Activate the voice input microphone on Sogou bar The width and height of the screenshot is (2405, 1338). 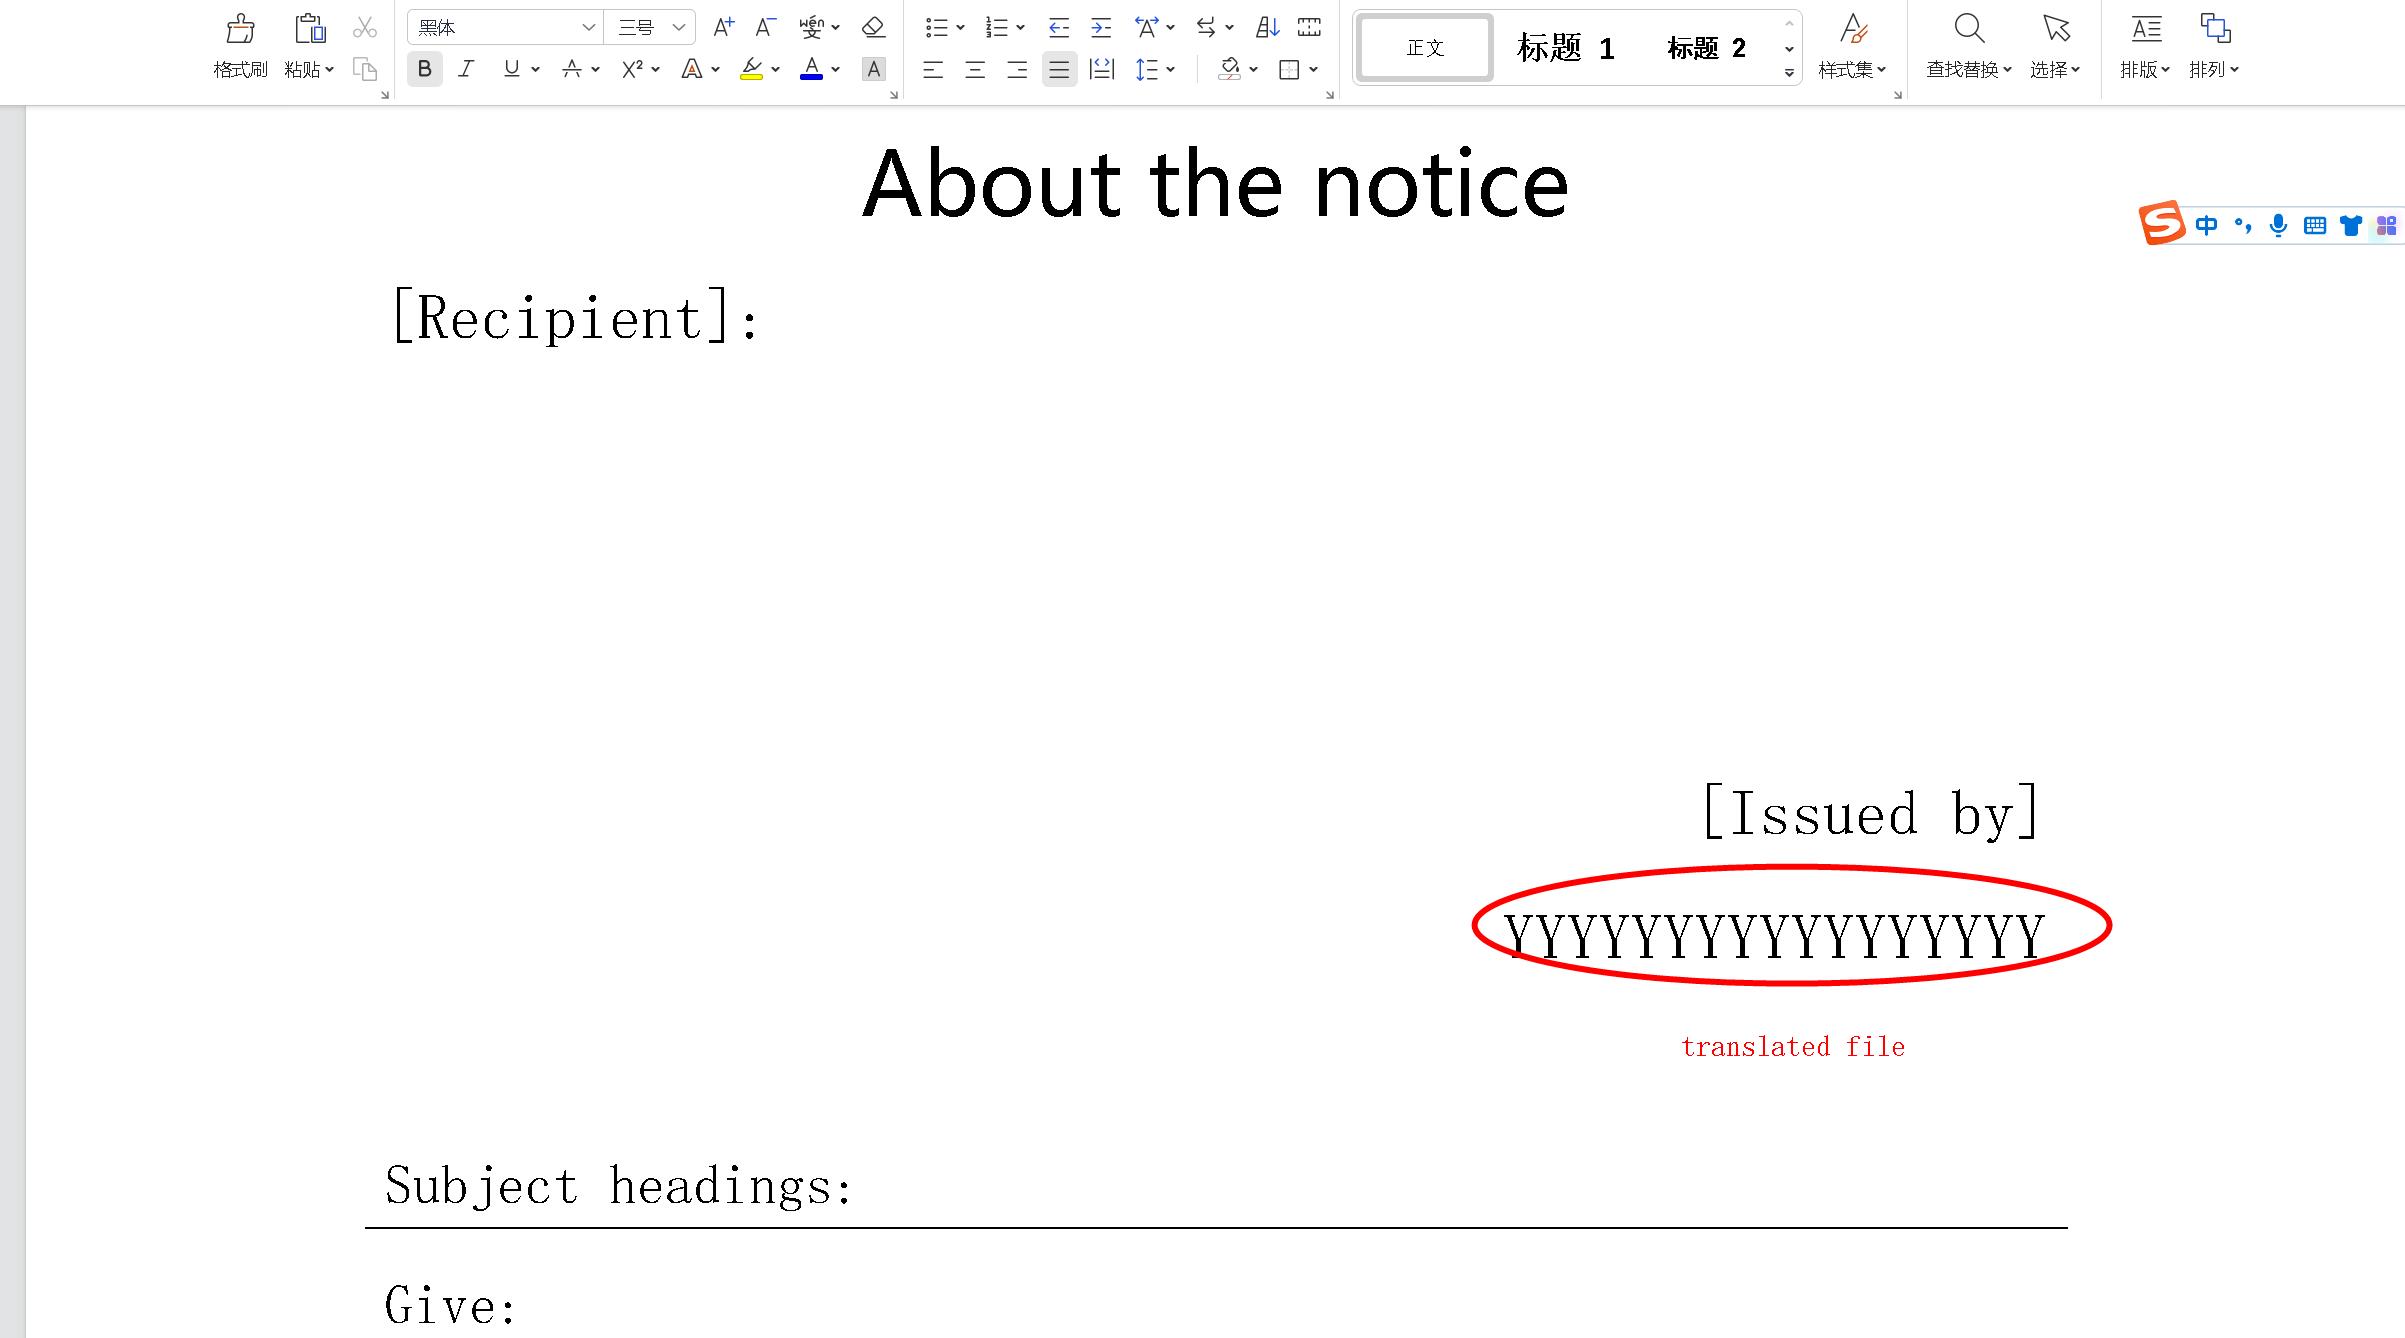click(x=2278, y=225)
